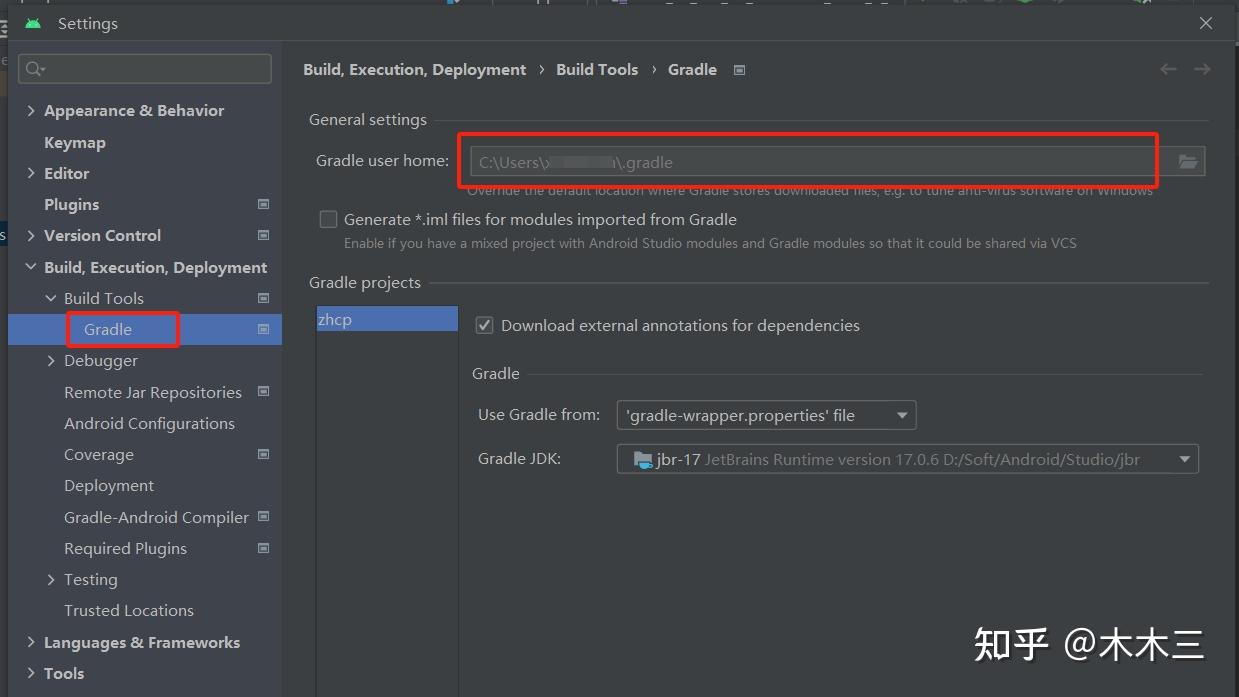Viewport: 1239px width, 697px height.
Task: Expand the Testing section
Action: click(x=52, y=579)
